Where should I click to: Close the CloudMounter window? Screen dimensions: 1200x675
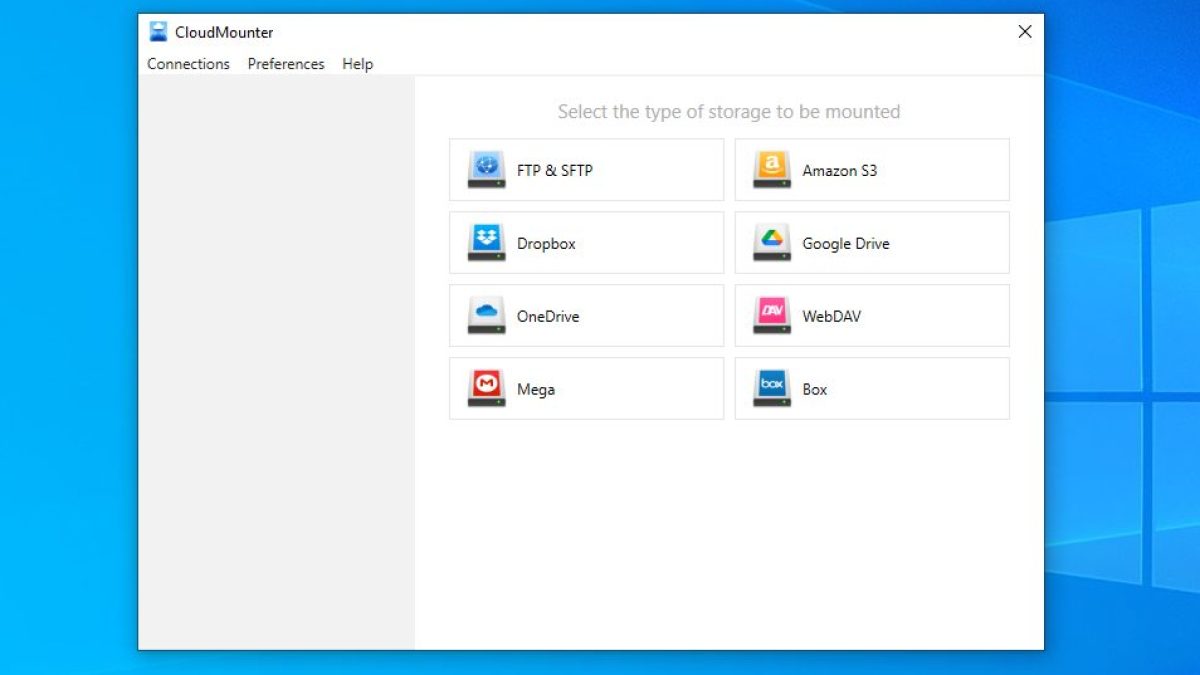(x=1024, y=32)
